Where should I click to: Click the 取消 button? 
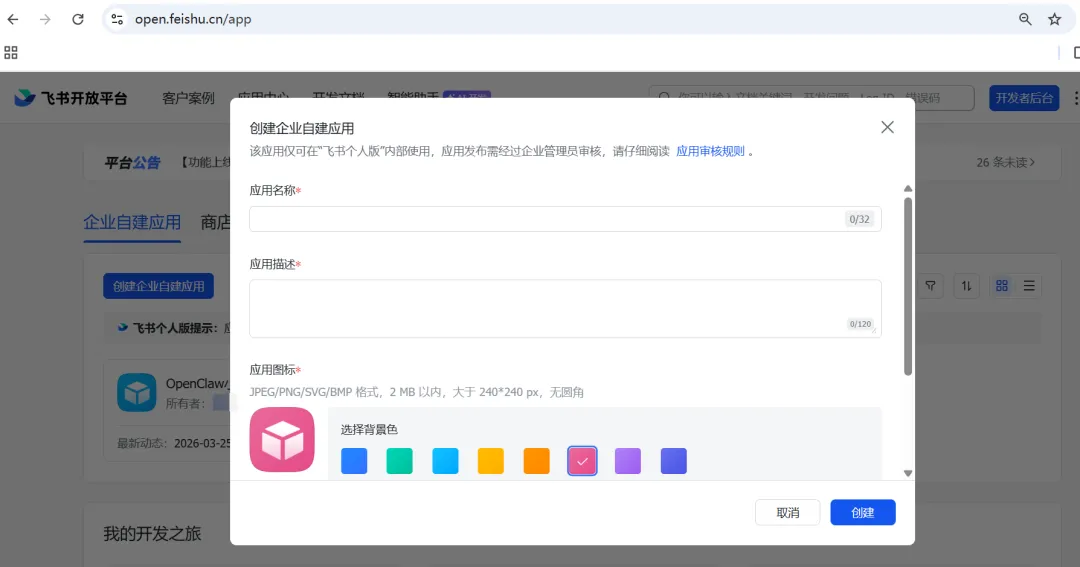[787, 513]
